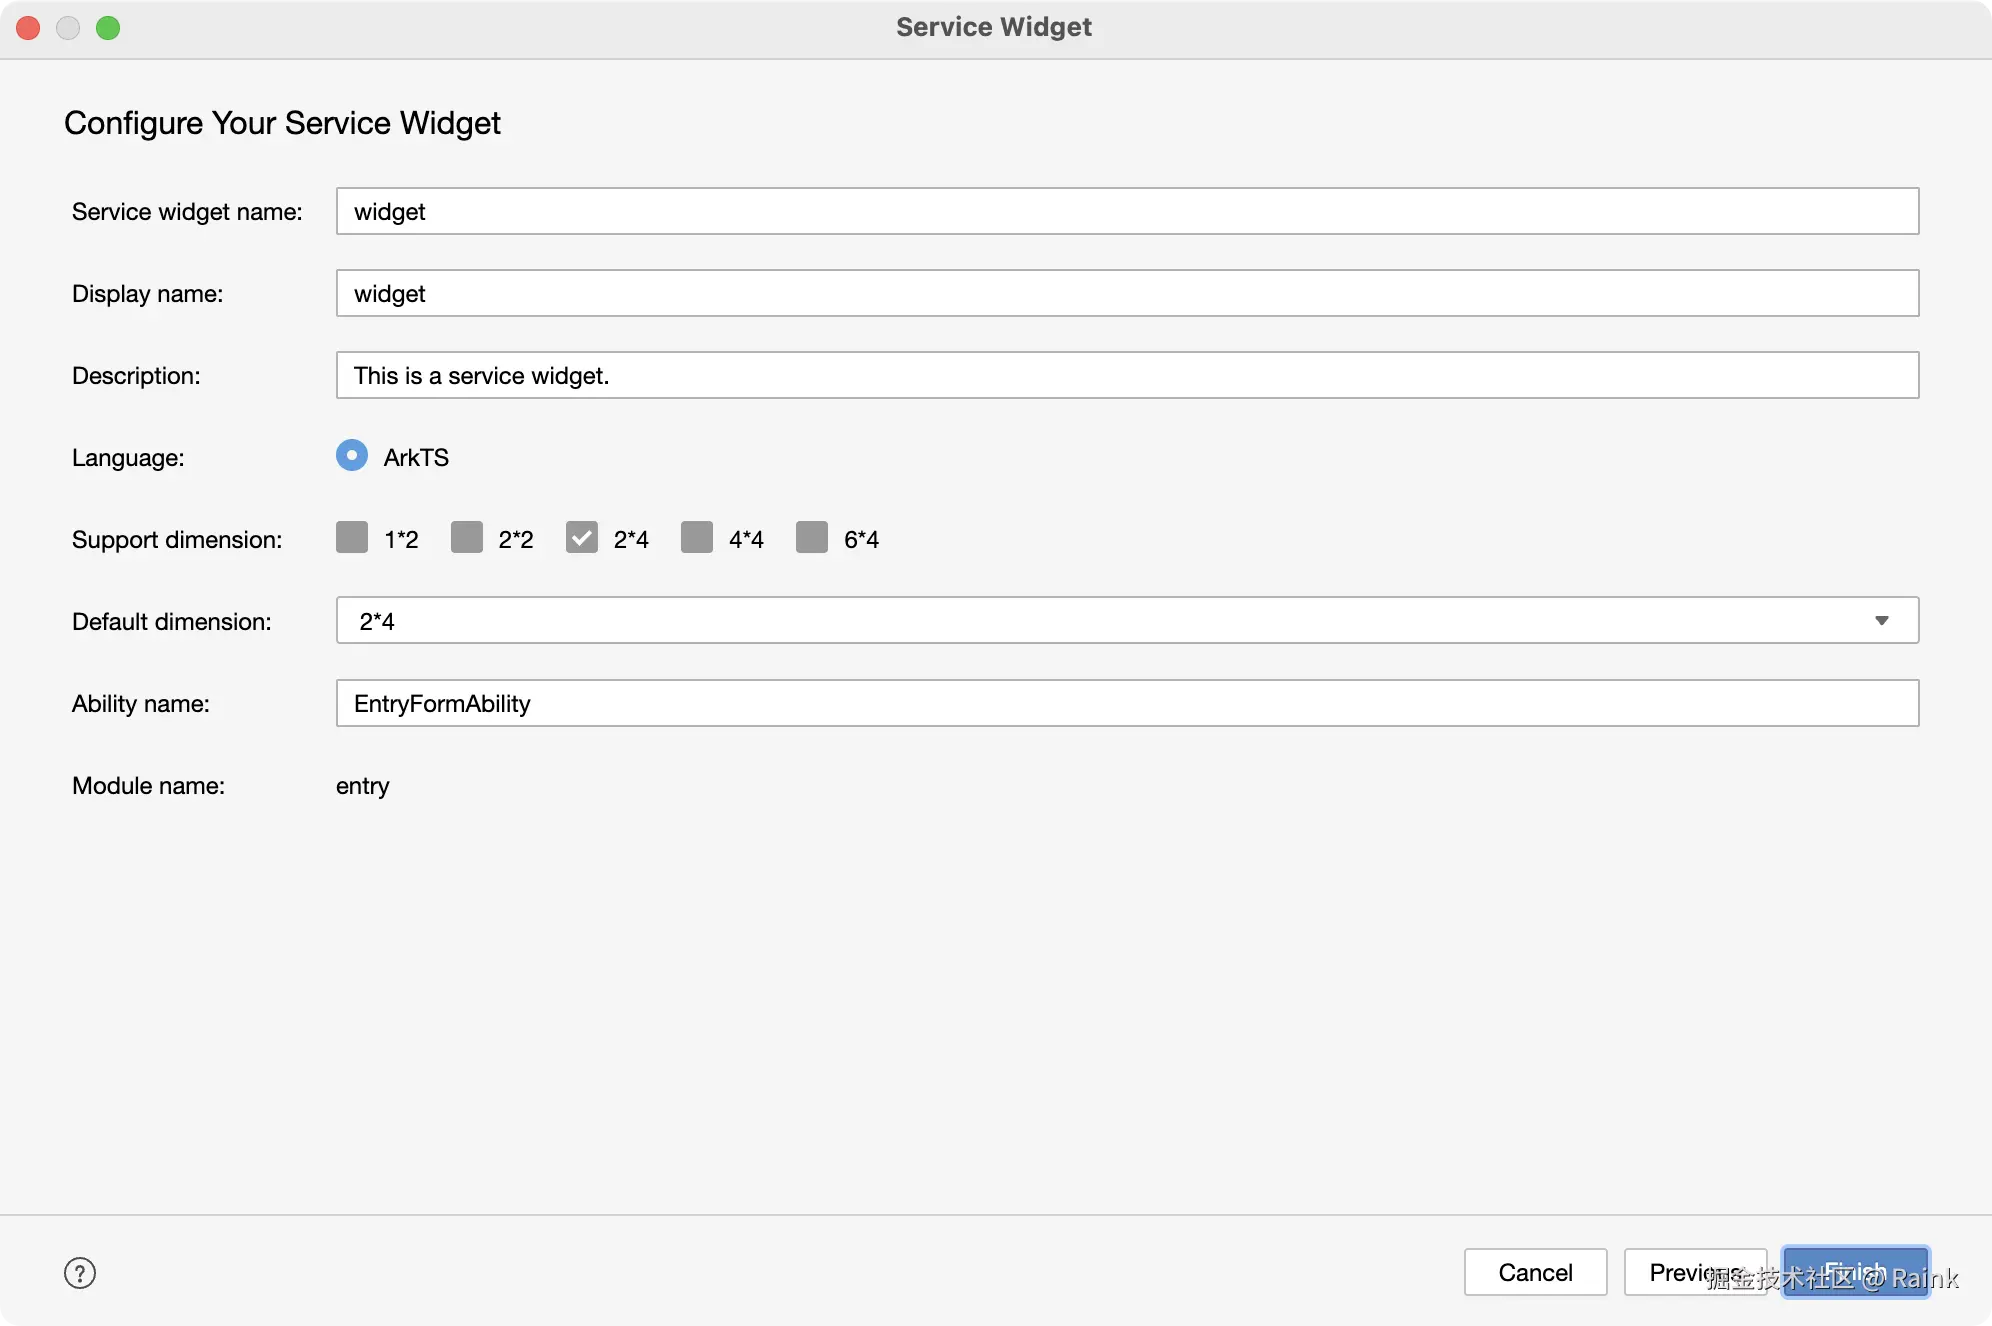This screenshot has width=1992, height=1326.
Task: Click the red close window button
Action: (x=28, y=27)
